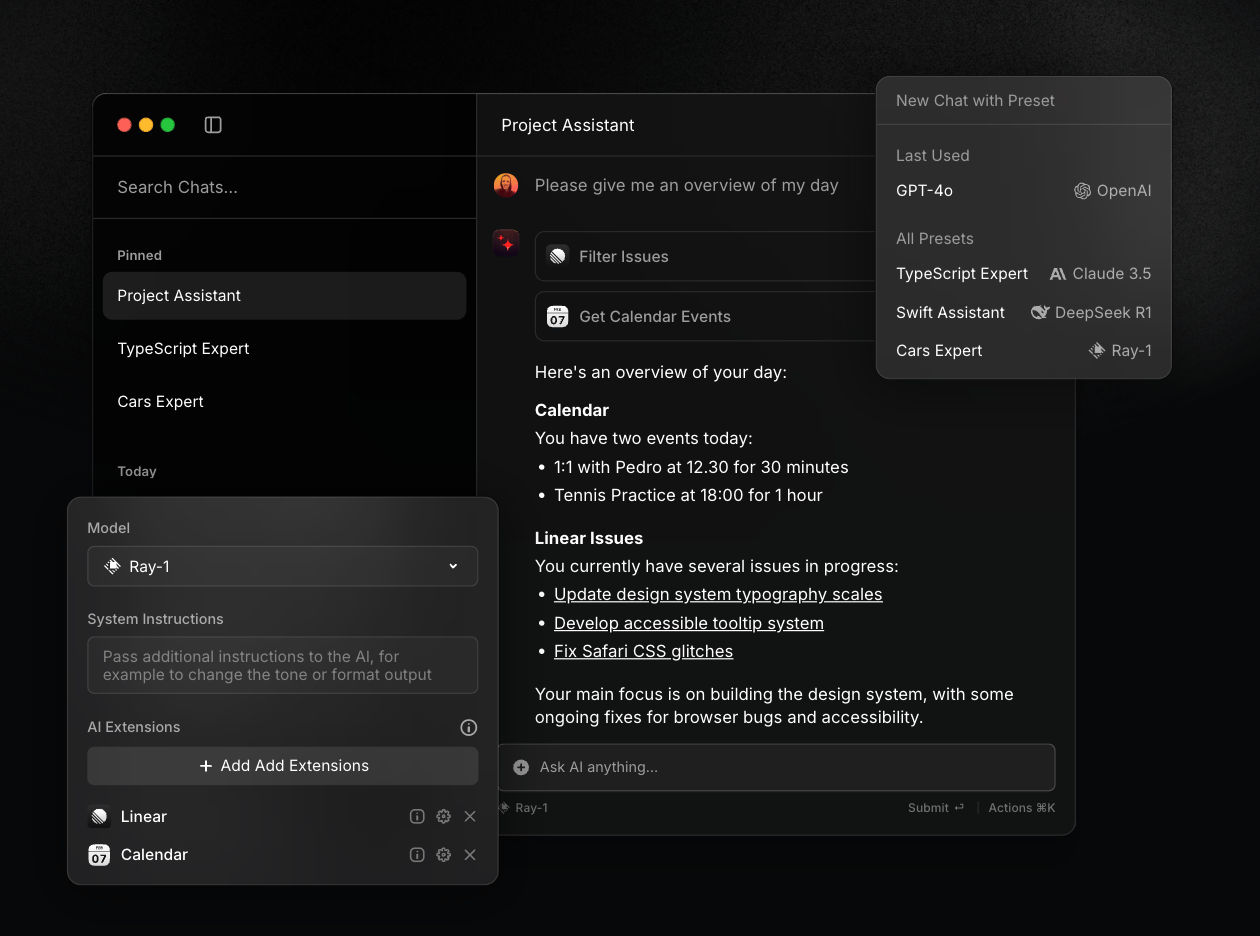The image size is (1260, 936).
Task: Select Swift Assistant preset in menu
Action: [x=1022, y=312]
